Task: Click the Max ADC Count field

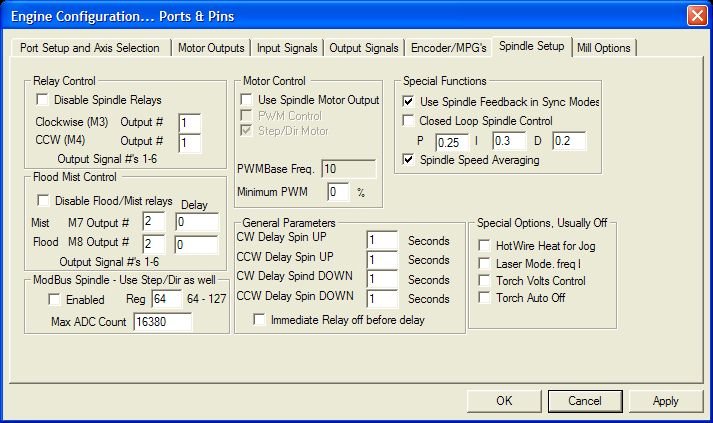Action: pyautogui.click(x=161, y=322)
